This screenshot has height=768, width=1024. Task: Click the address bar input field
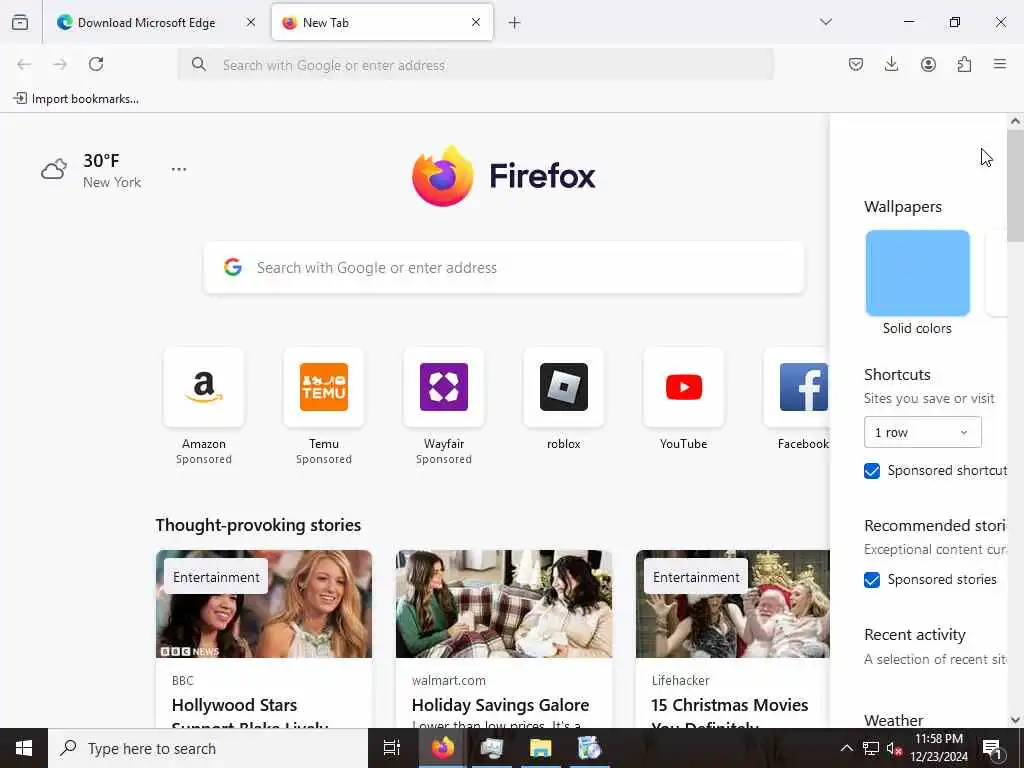(x=476, y=65)
